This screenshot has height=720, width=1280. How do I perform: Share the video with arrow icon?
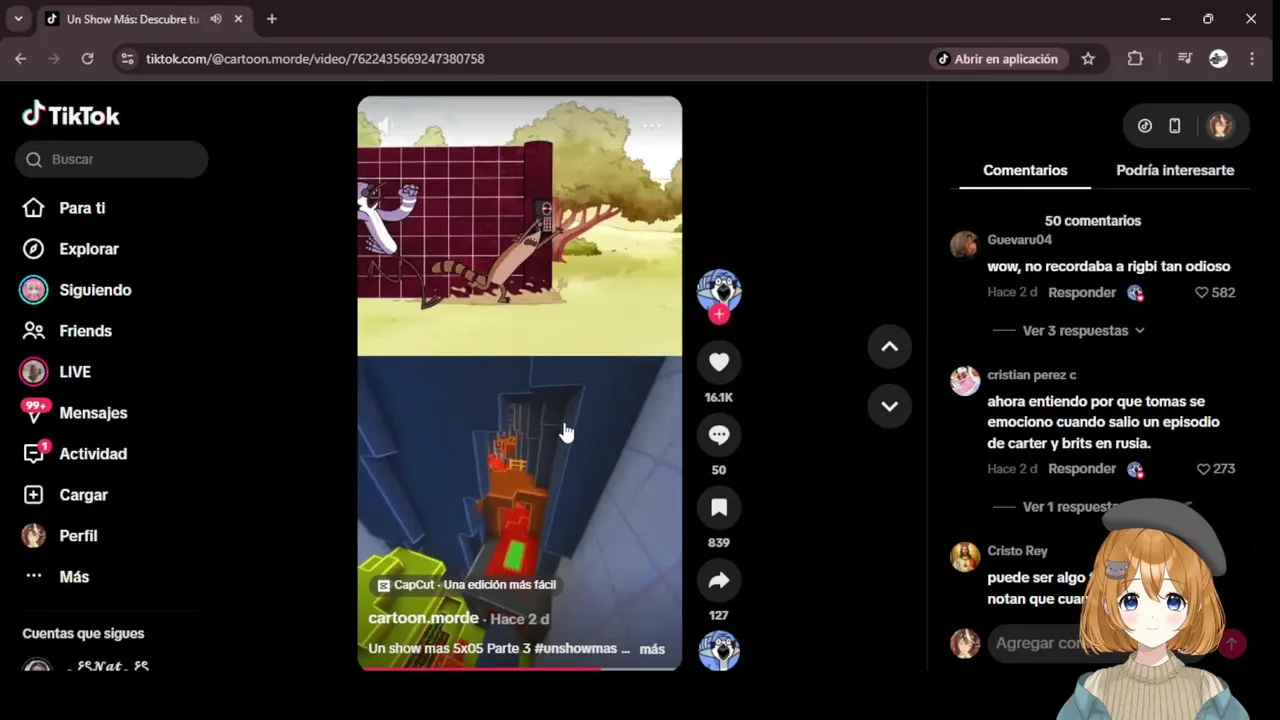click(719, 581)
